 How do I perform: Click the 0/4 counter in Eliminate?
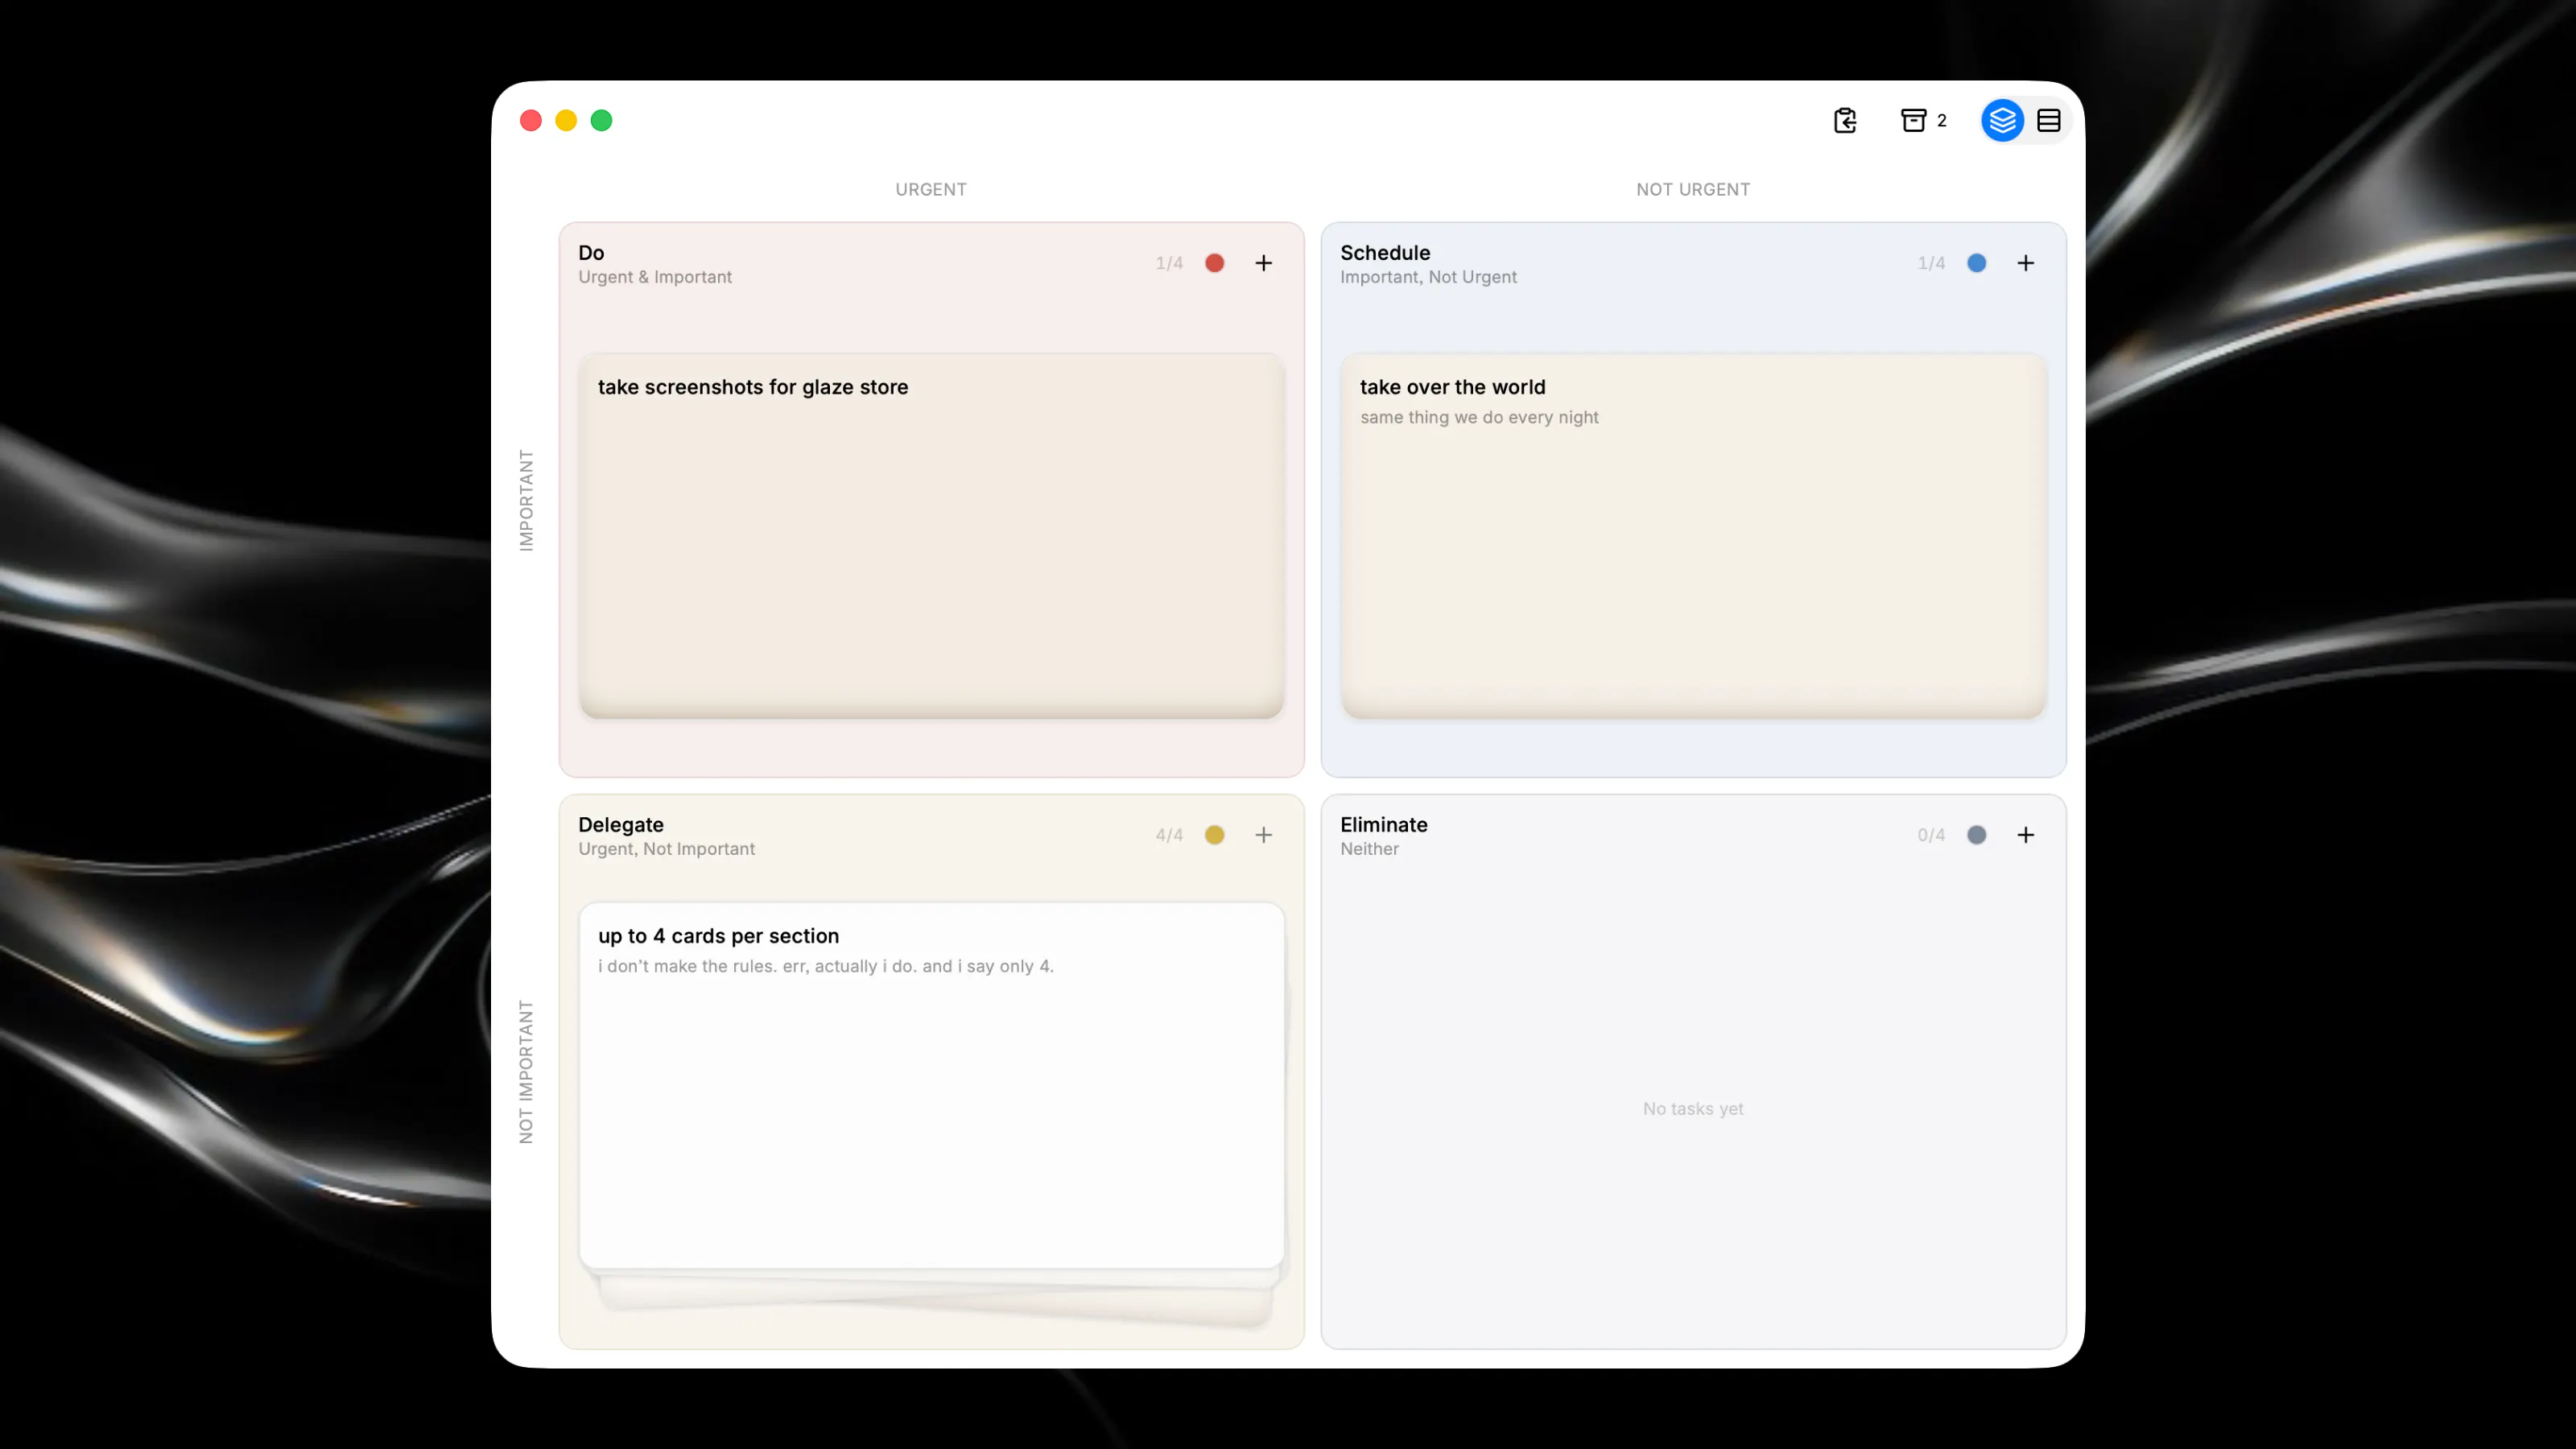1931,835
